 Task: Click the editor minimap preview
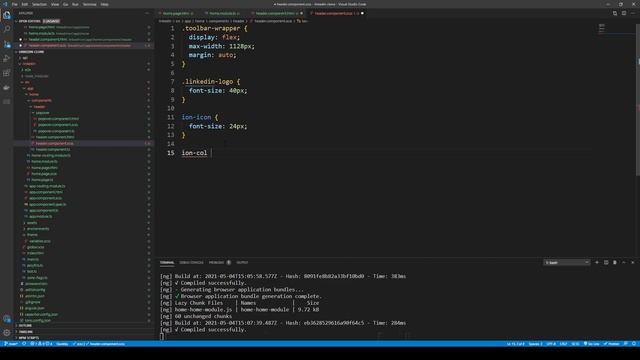602,28
